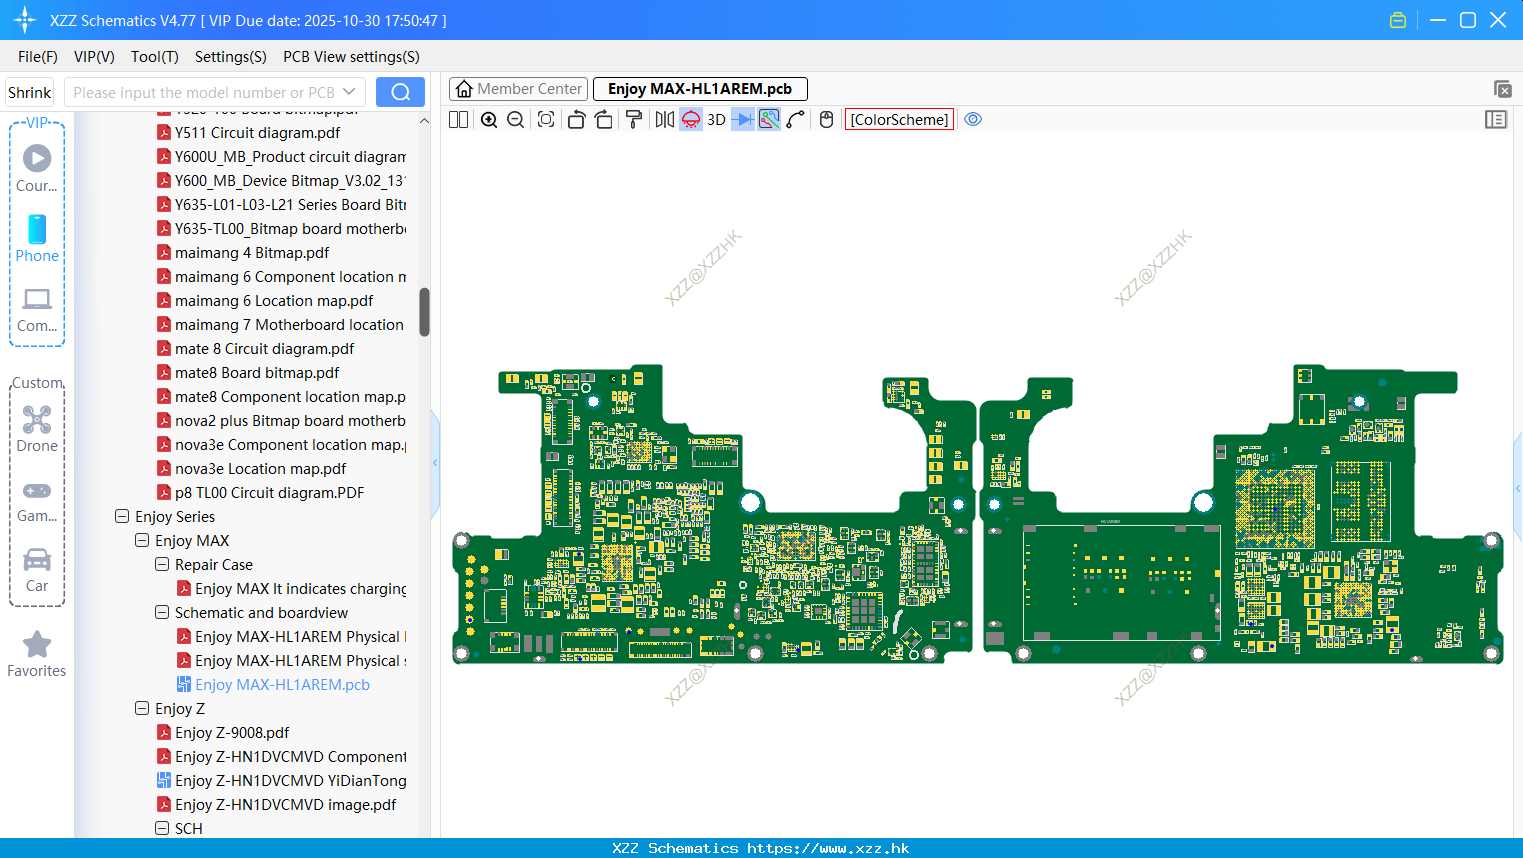Collapse the Repair Case node
This screenshot has width=1523, height=858.
[162, 565]
